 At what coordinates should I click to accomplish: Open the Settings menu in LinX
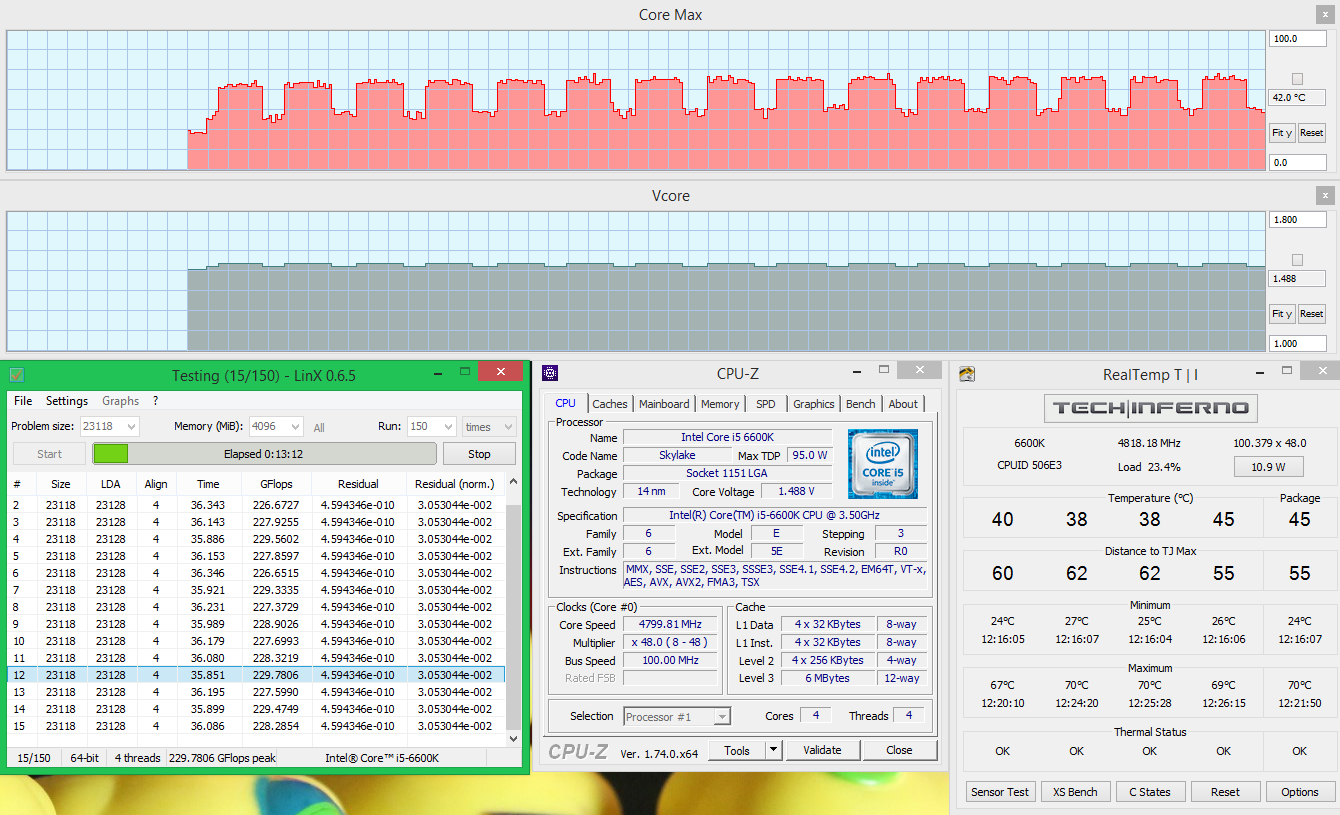(x=67, y=401)
